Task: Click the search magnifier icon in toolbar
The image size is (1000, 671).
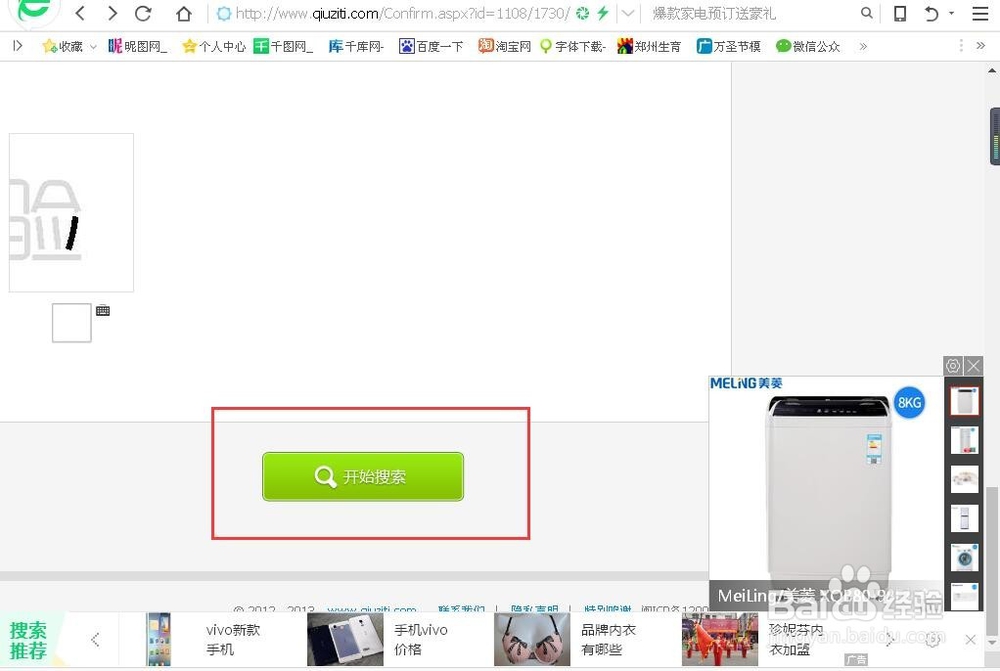Action: point(867,14)
